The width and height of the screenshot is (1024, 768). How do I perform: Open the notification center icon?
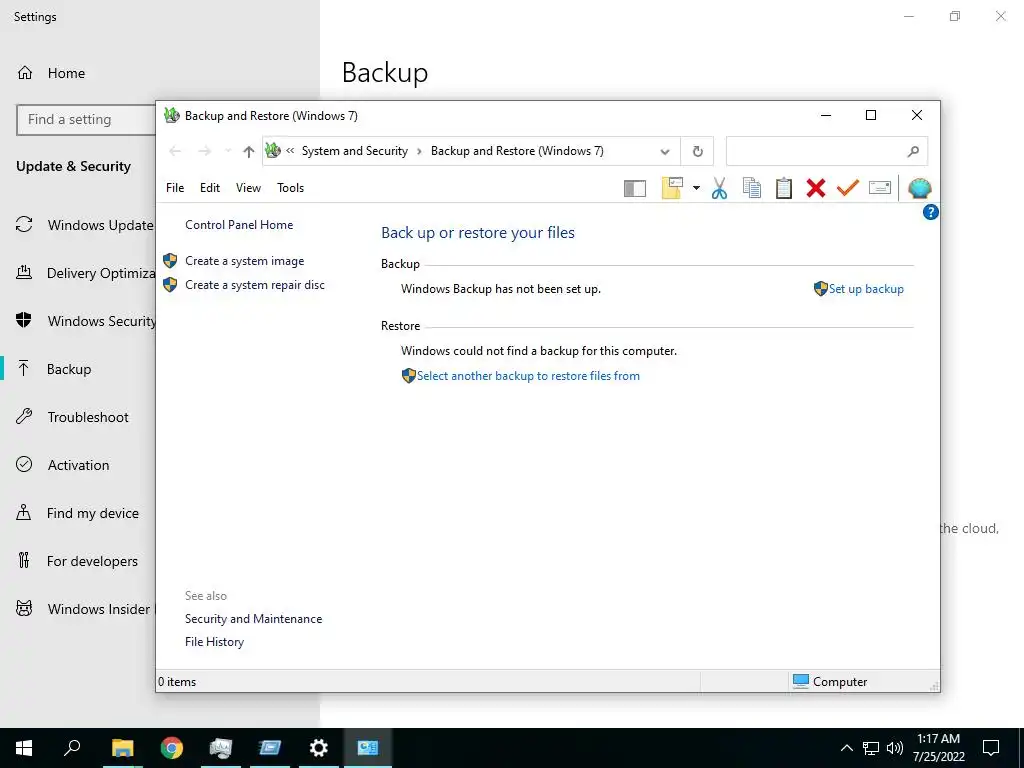coord(991,748)
